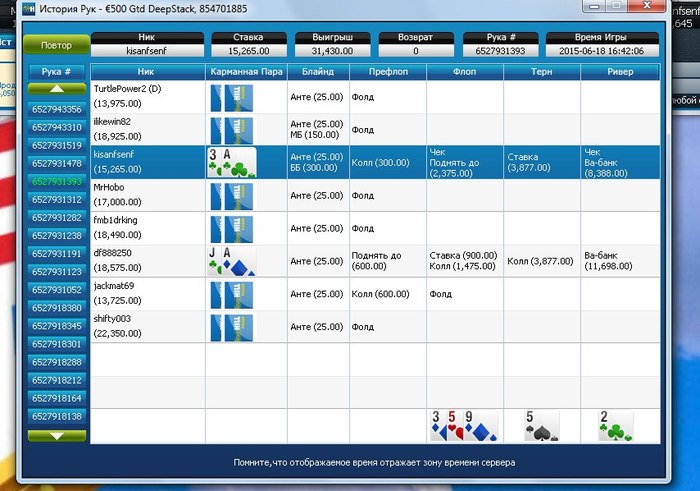Viewport: 700px width, 491px height.
Task: Open hand 6527931191
Action: 57,254
